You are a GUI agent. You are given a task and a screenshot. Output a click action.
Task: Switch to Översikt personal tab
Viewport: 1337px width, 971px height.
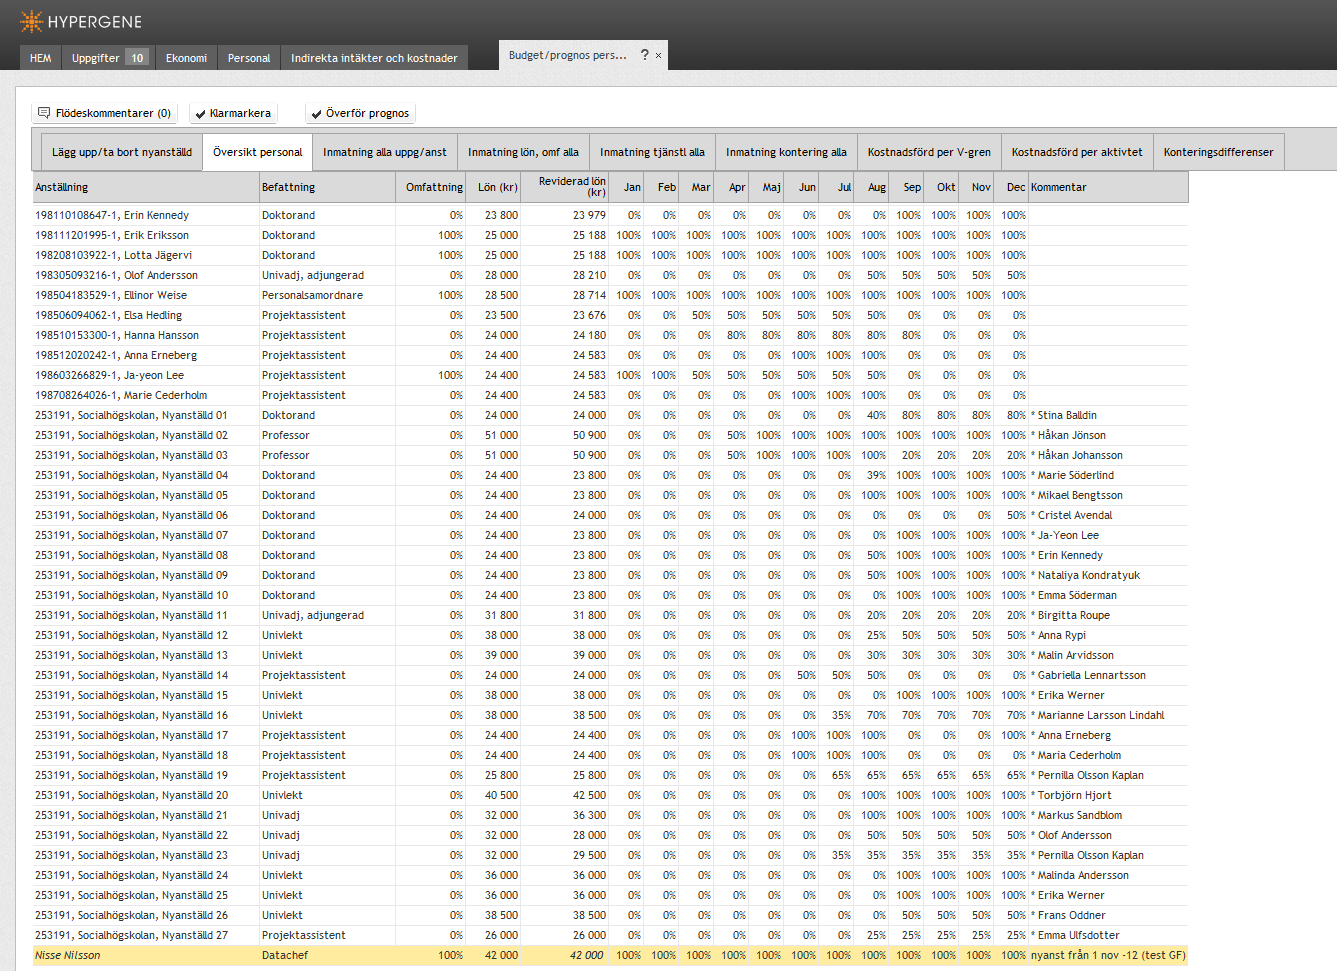tap(258, 152)
